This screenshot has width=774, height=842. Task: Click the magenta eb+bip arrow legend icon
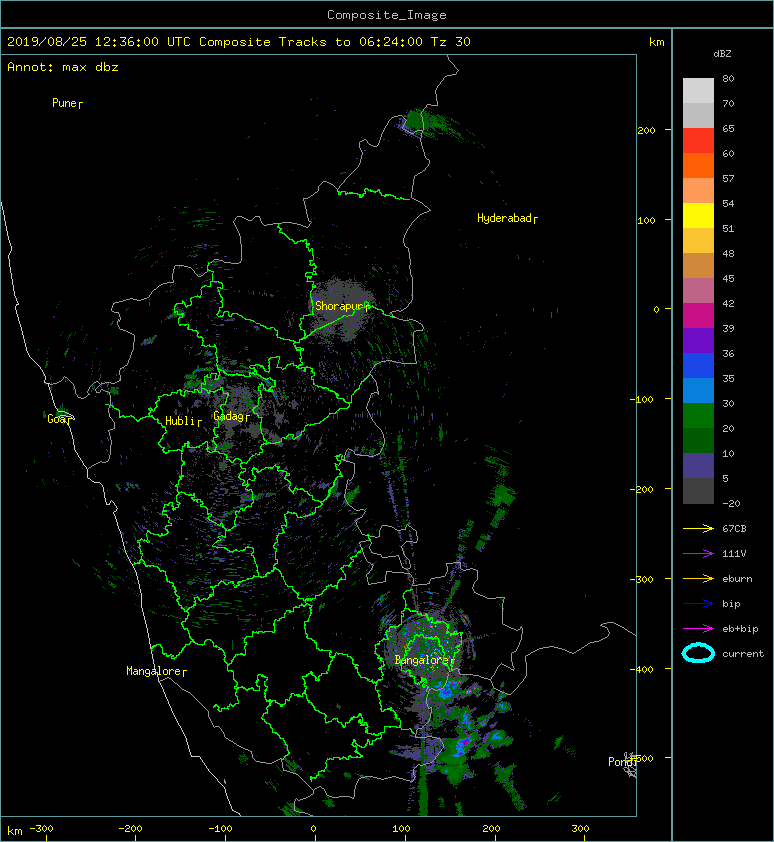698,628
